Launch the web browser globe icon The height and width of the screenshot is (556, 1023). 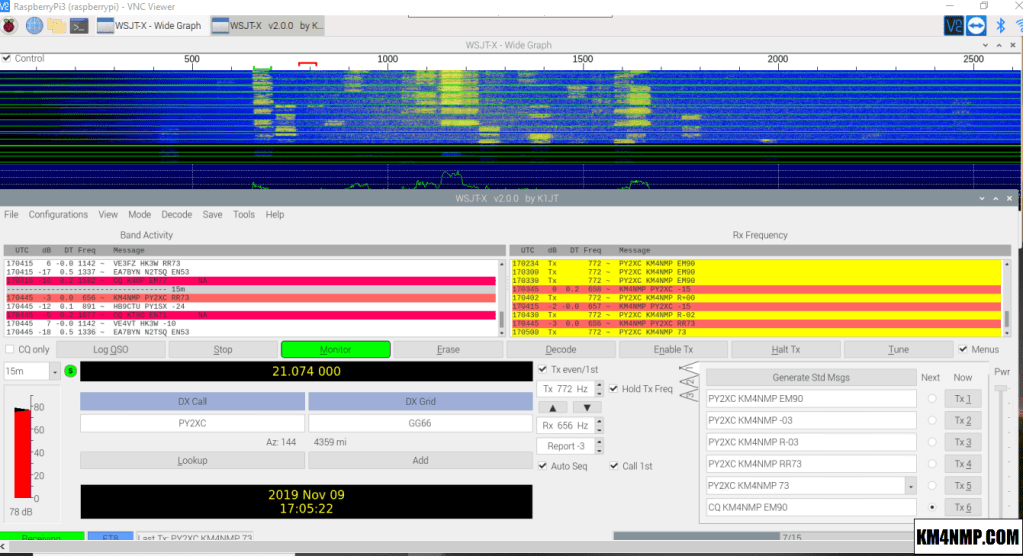tap(35, 25)
